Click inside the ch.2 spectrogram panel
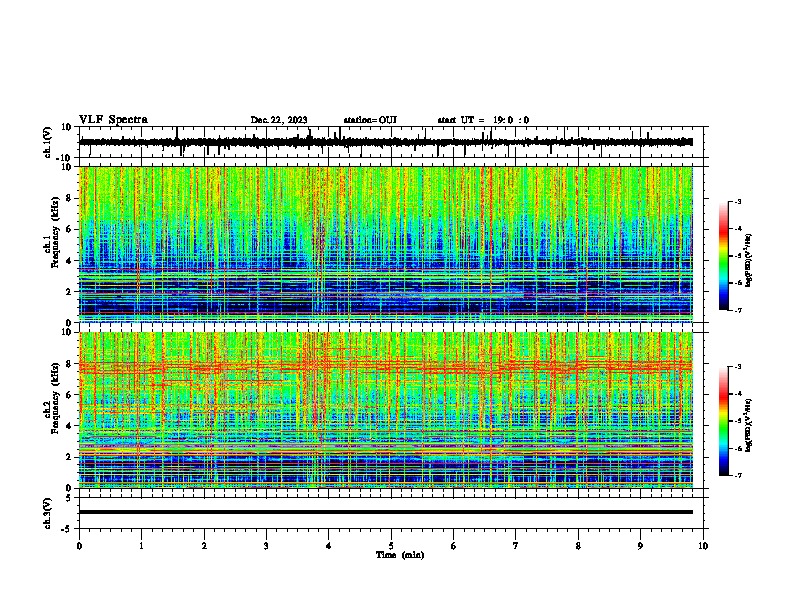 pyautogui.click(x=386, y=410)
